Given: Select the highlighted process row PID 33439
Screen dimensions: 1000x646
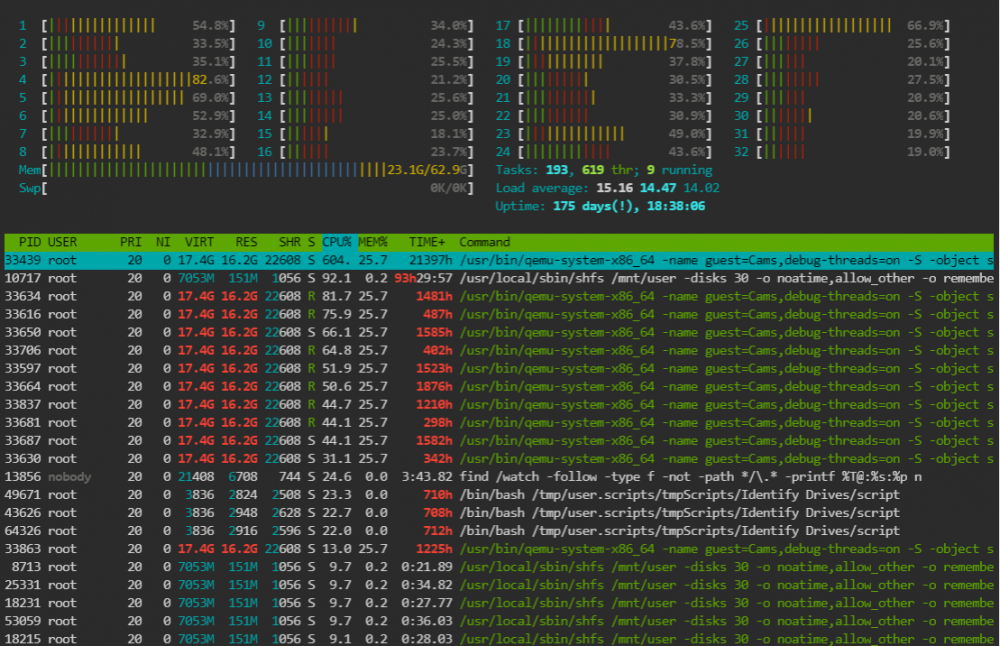Looking at the screenshot, I should tap(499, 260).
